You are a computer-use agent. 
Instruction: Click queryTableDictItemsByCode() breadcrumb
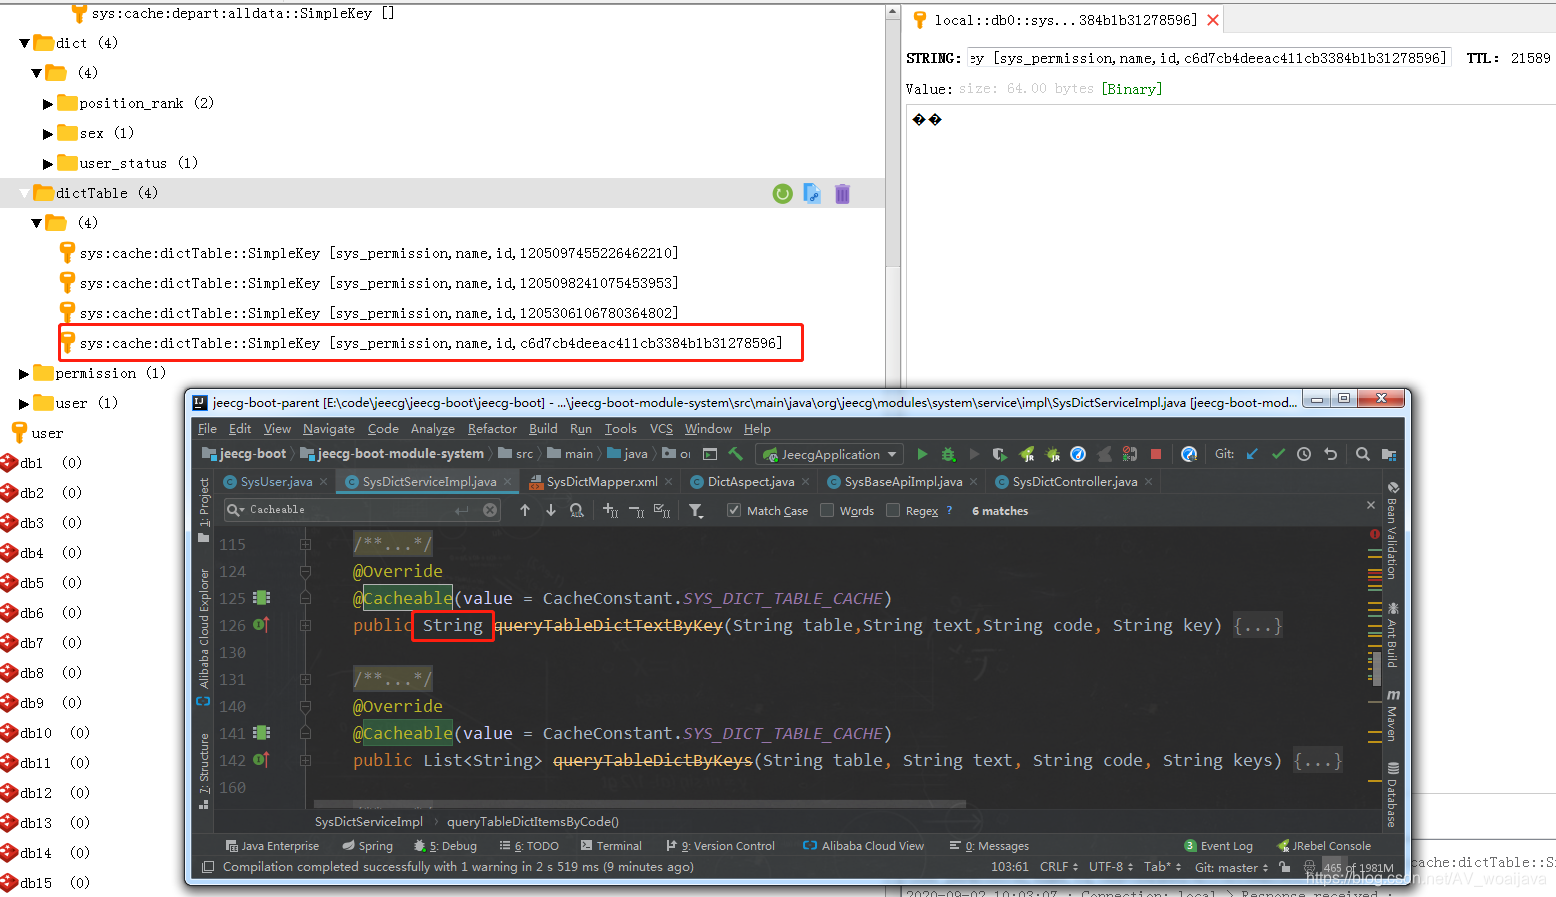coord(533,822)
